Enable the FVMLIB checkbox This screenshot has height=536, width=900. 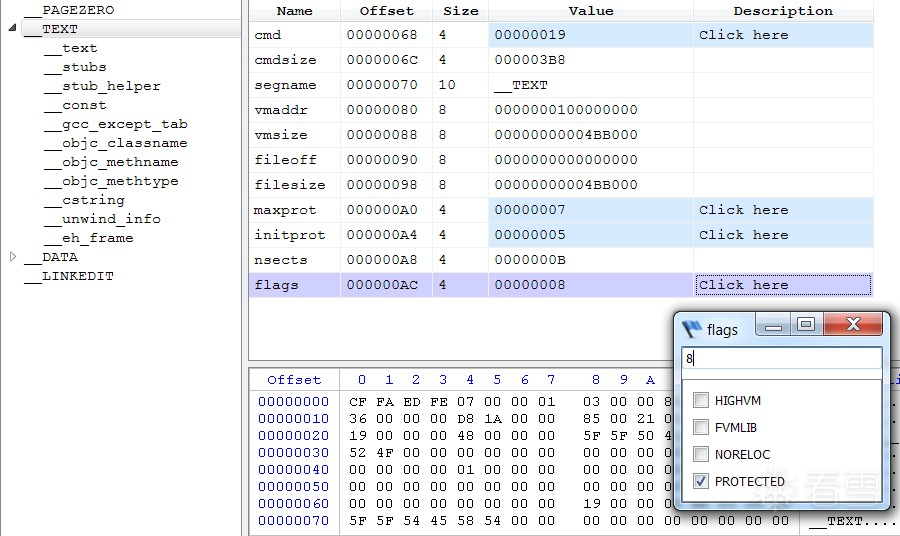point(701,428)
